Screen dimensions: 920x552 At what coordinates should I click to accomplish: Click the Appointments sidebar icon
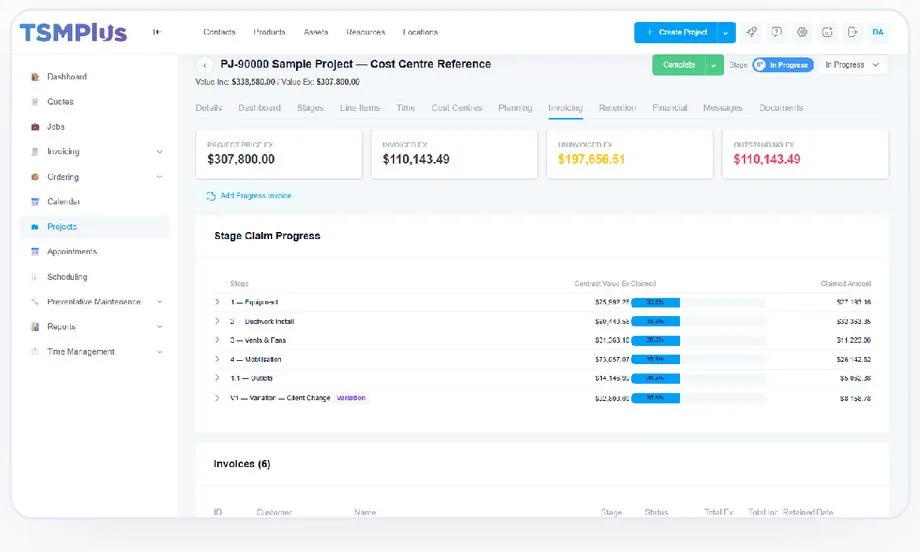coord(35,252)
